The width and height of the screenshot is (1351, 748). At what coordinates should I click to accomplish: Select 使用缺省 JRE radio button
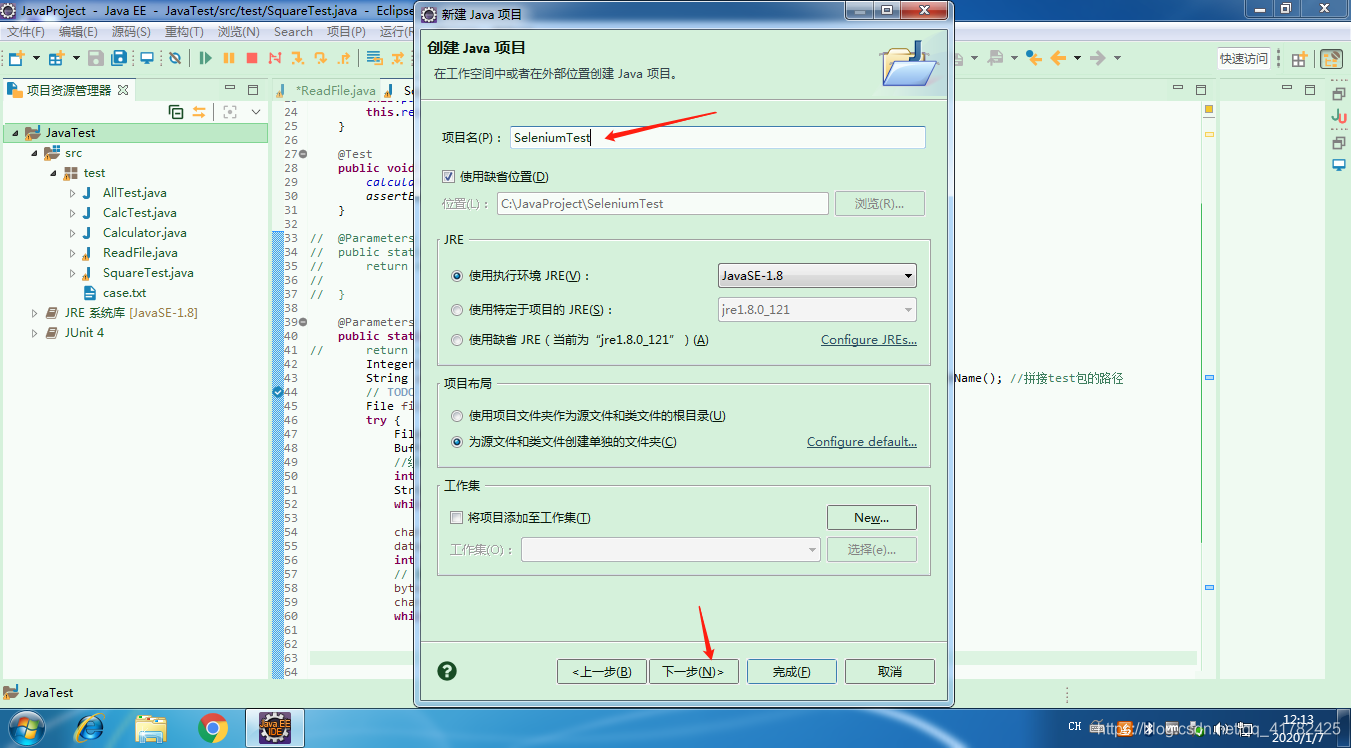pyautogui.click(x=457, y=340)
